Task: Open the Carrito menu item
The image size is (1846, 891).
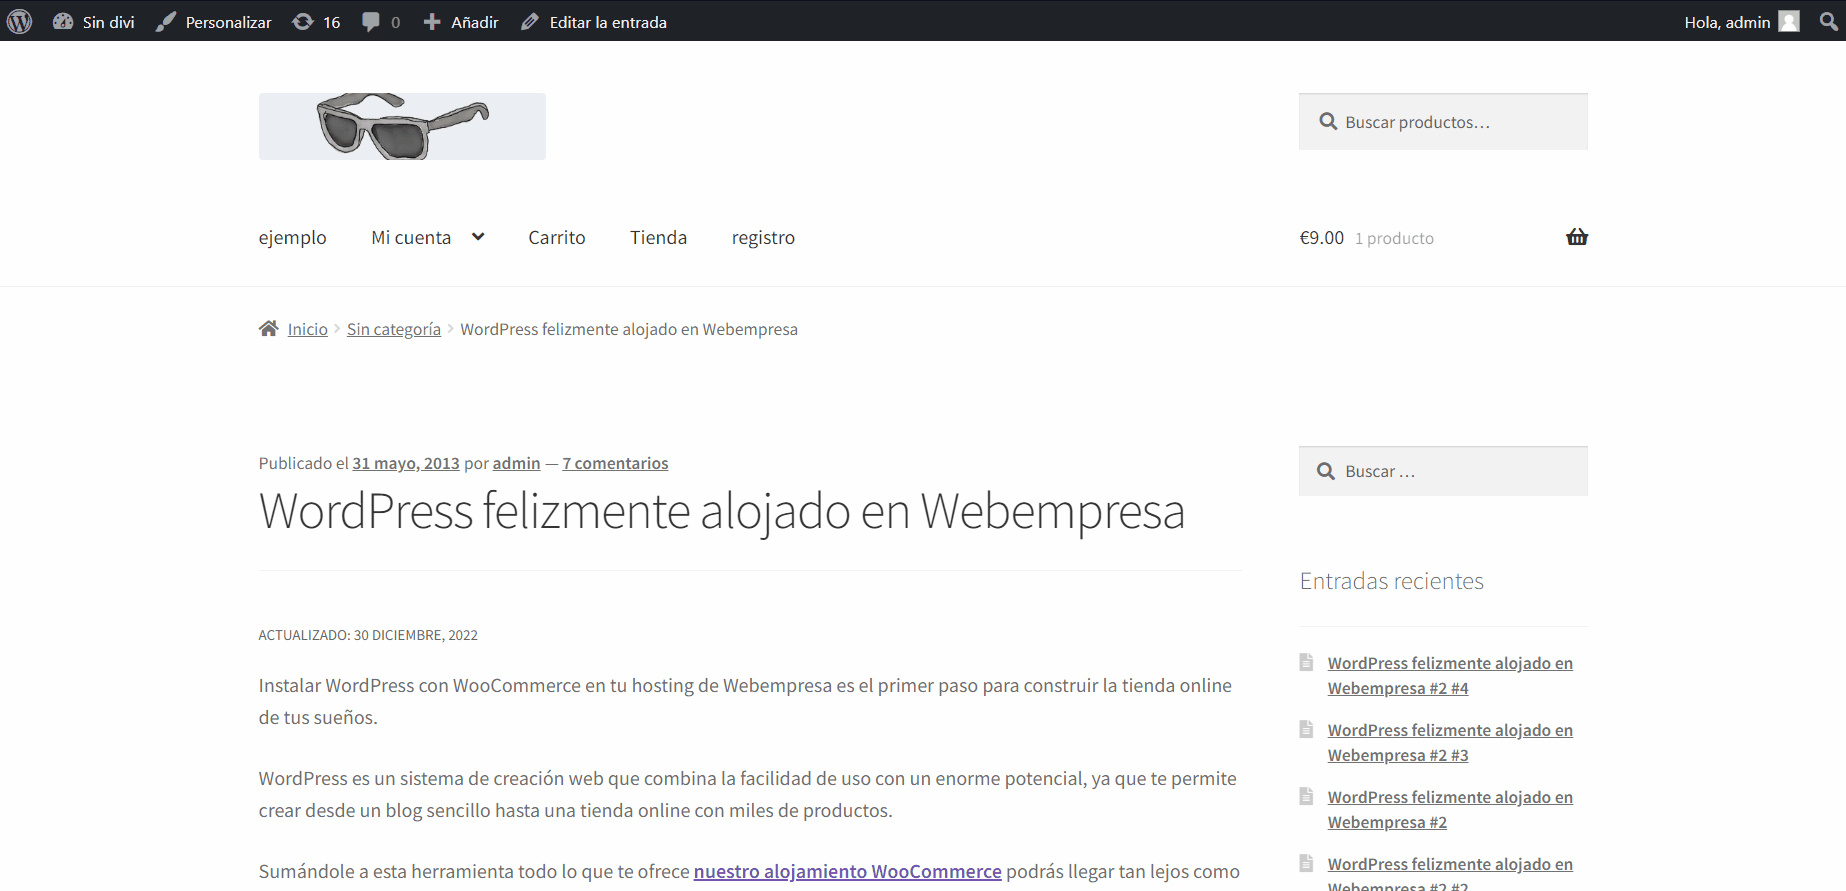Action: click(556, 238)
